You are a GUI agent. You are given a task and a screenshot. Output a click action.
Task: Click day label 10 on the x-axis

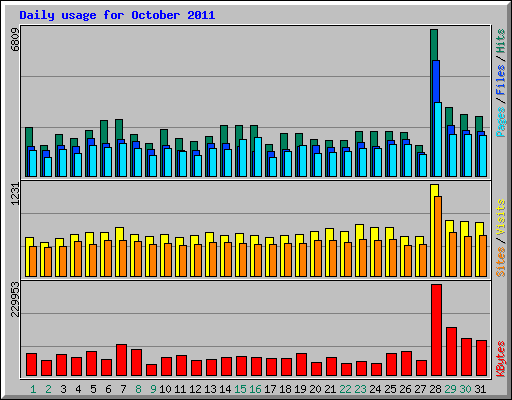pos(165,389)
